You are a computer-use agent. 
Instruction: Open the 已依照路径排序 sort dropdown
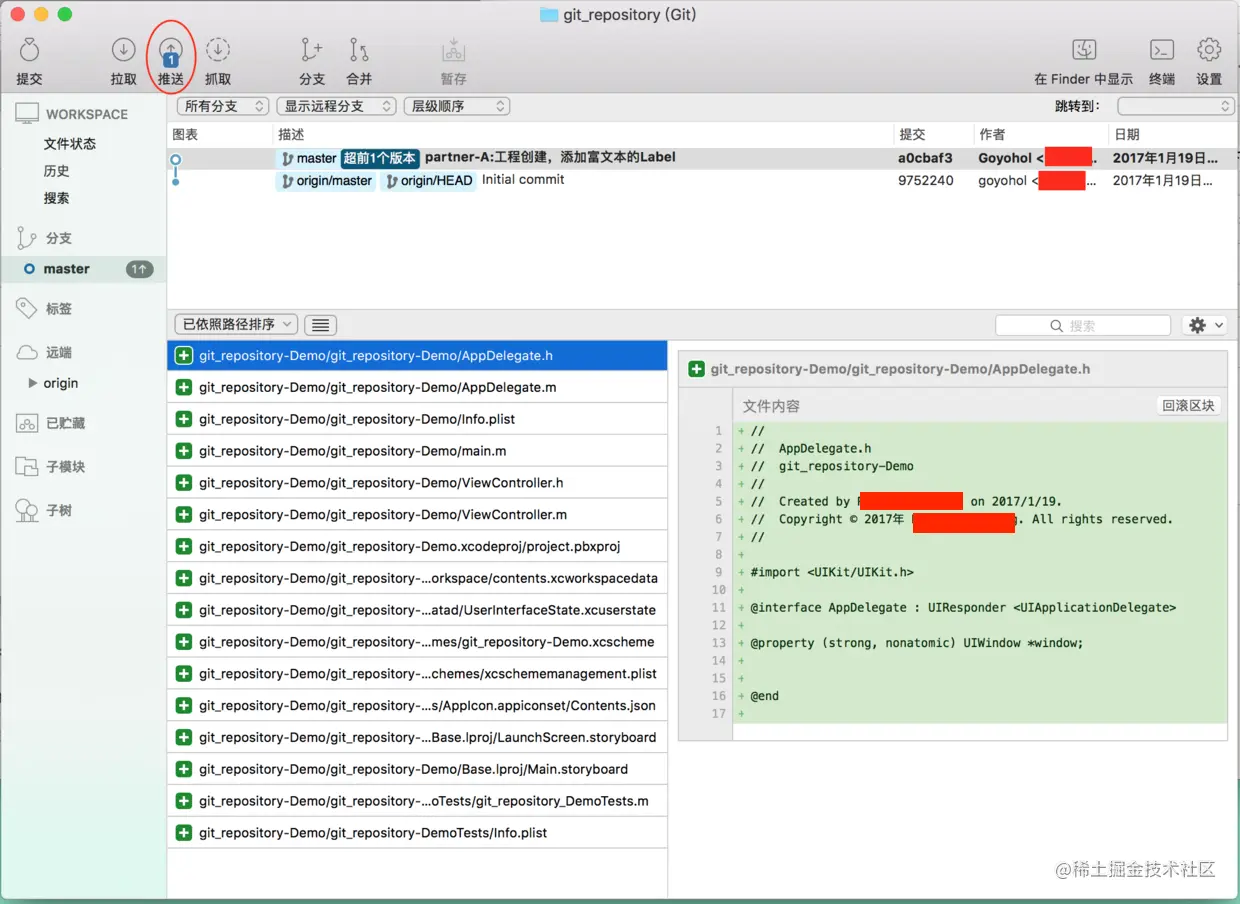236,325
